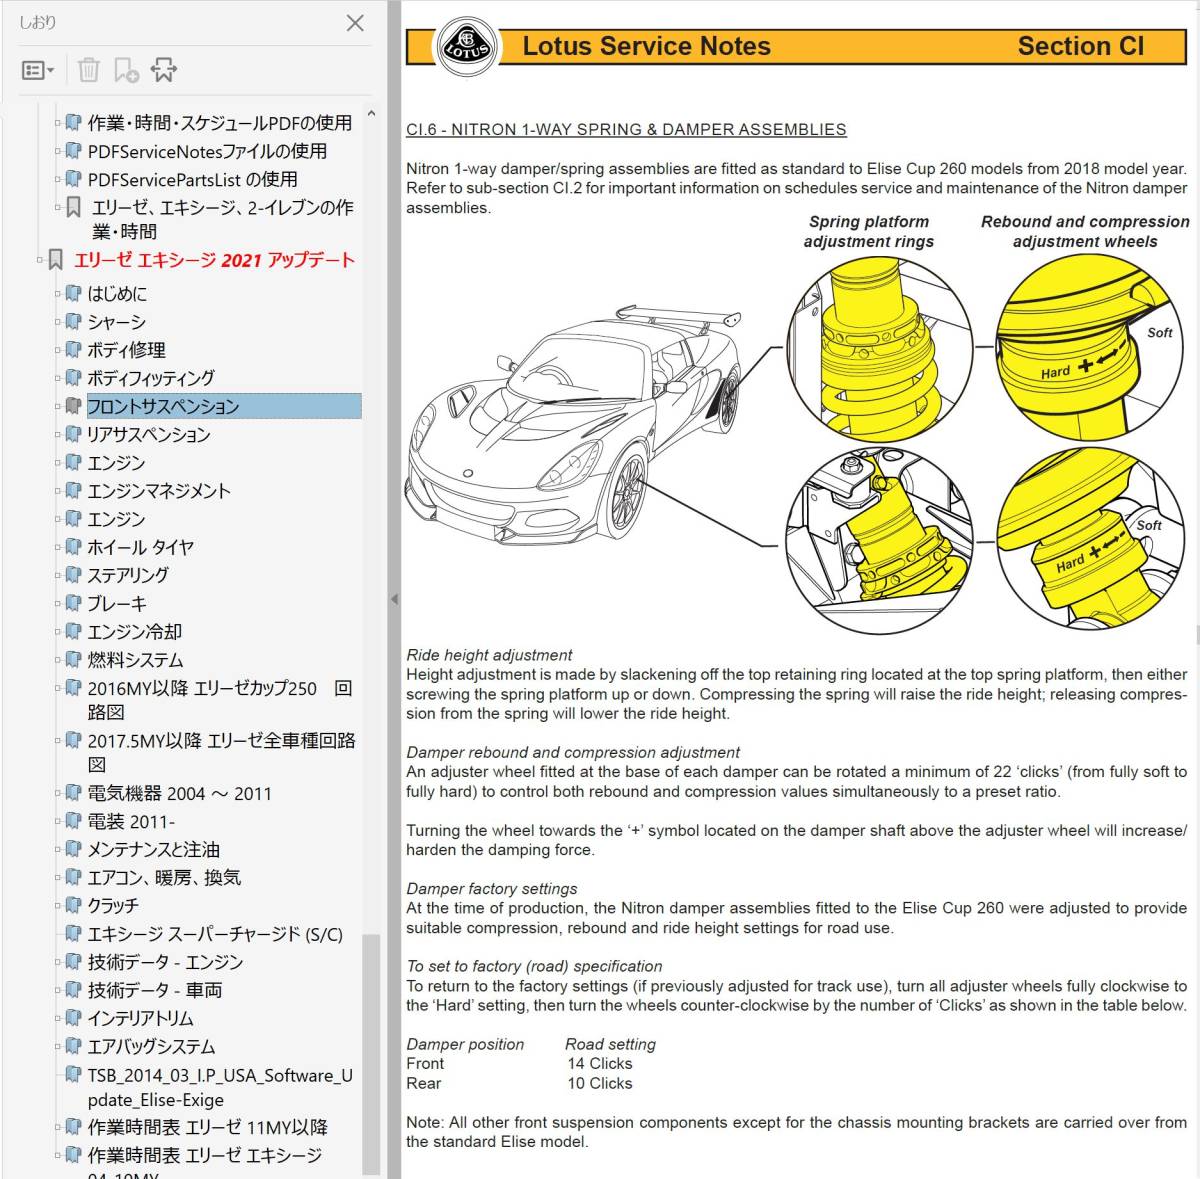Open the ホイール タイヤ bookmark
Screen dimensions: 1200x1179
coord(141,547)
